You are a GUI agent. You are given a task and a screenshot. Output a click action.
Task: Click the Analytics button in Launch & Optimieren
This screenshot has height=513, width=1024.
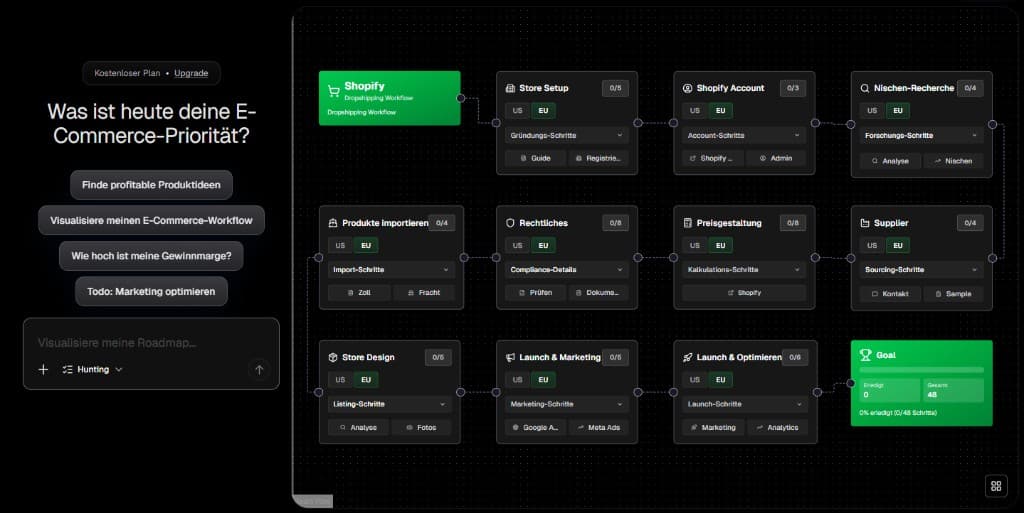pos(777,428)
